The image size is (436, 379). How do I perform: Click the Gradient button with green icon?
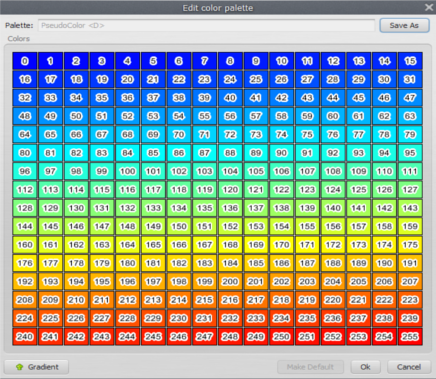point(37,367)
